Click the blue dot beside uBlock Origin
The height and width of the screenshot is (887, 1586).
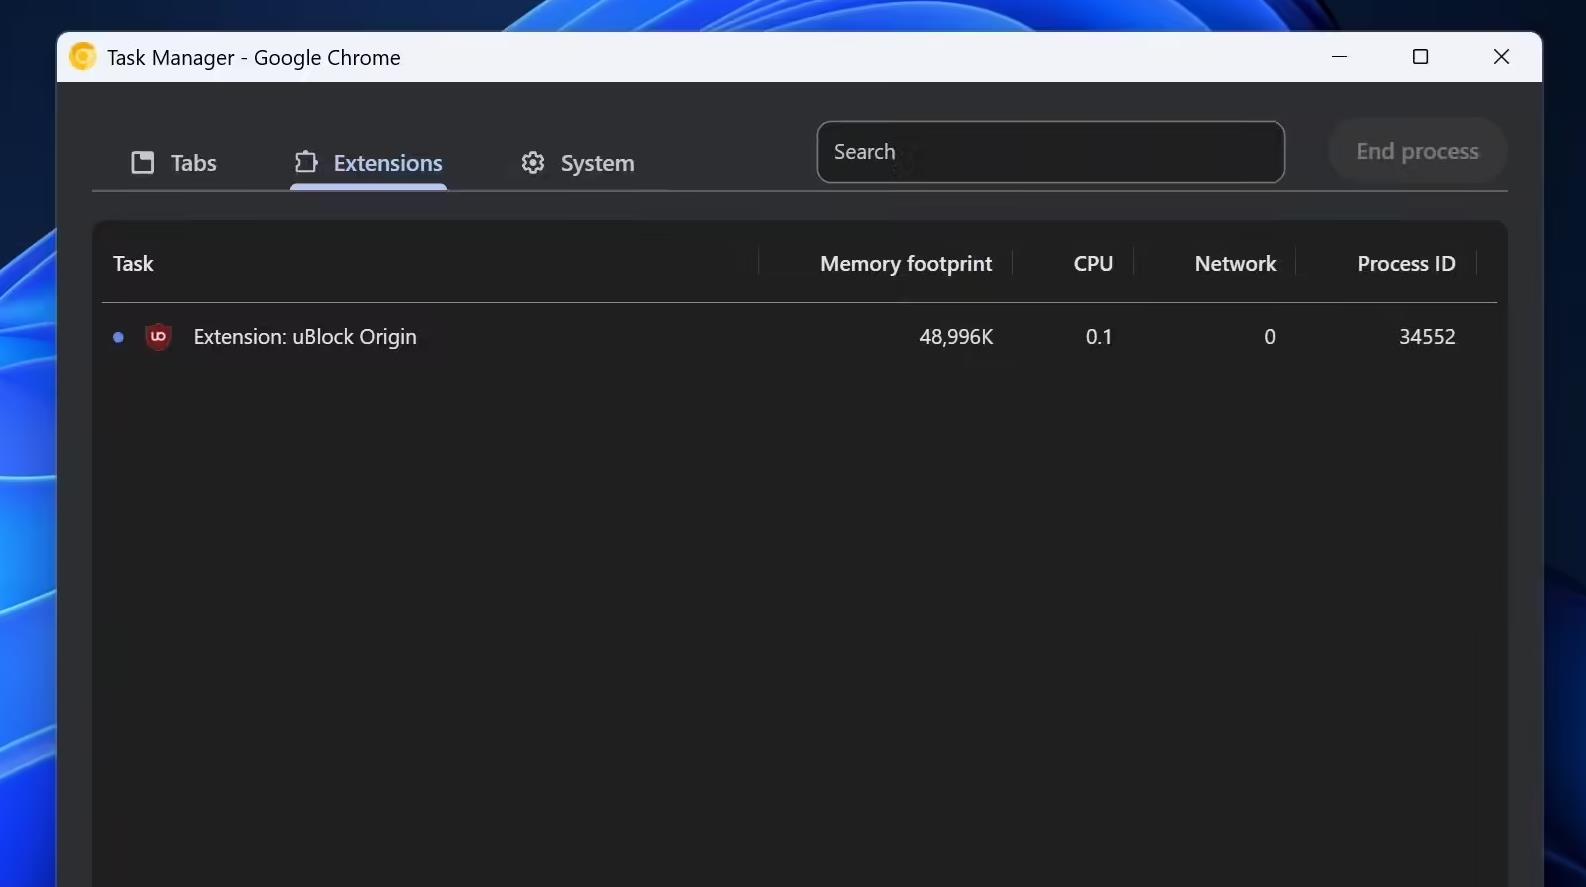click(x=118, y=337)
